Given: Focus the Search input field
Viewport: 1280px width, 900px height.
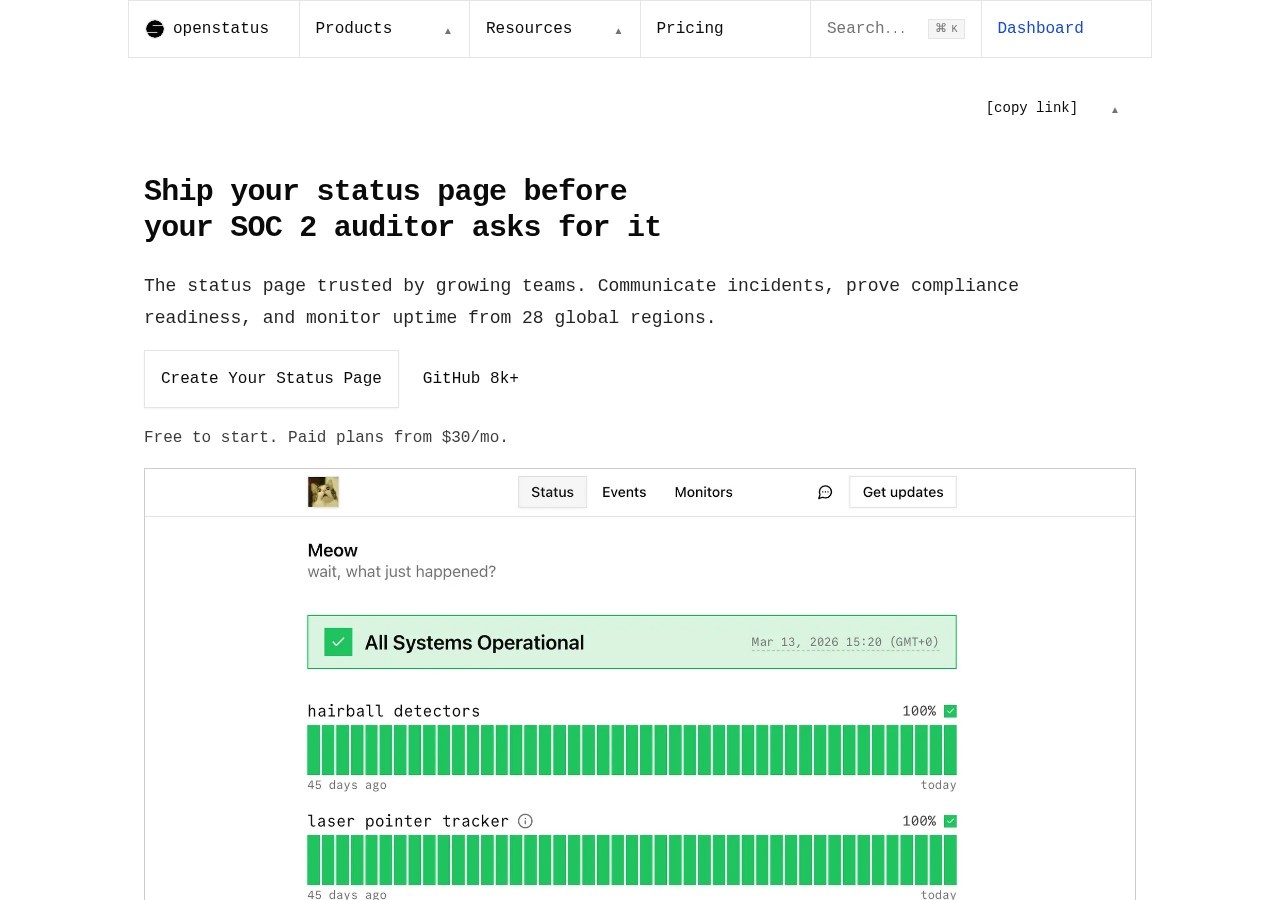Looking at the screenshot, I should pos(896,29).
